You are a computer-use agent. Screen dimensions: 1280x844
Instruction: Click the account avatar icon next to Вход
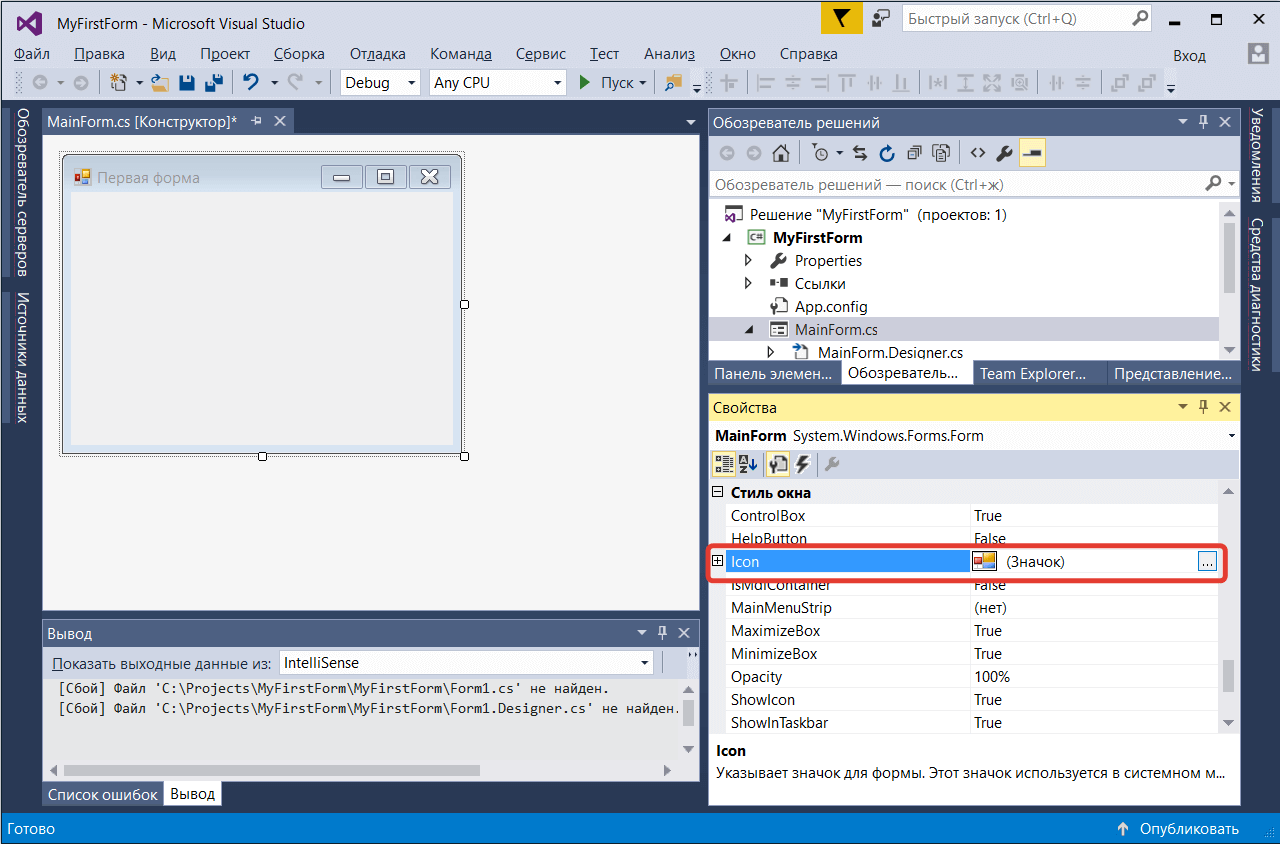(1258, 54)
